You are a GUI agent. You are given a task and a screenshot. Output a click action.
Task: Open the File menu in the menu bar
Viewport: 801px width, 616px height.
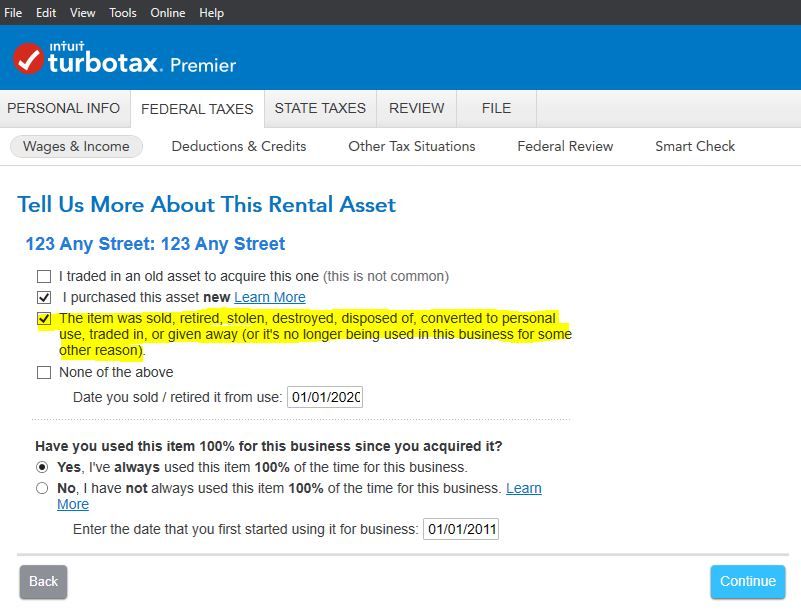pos(14,13)
